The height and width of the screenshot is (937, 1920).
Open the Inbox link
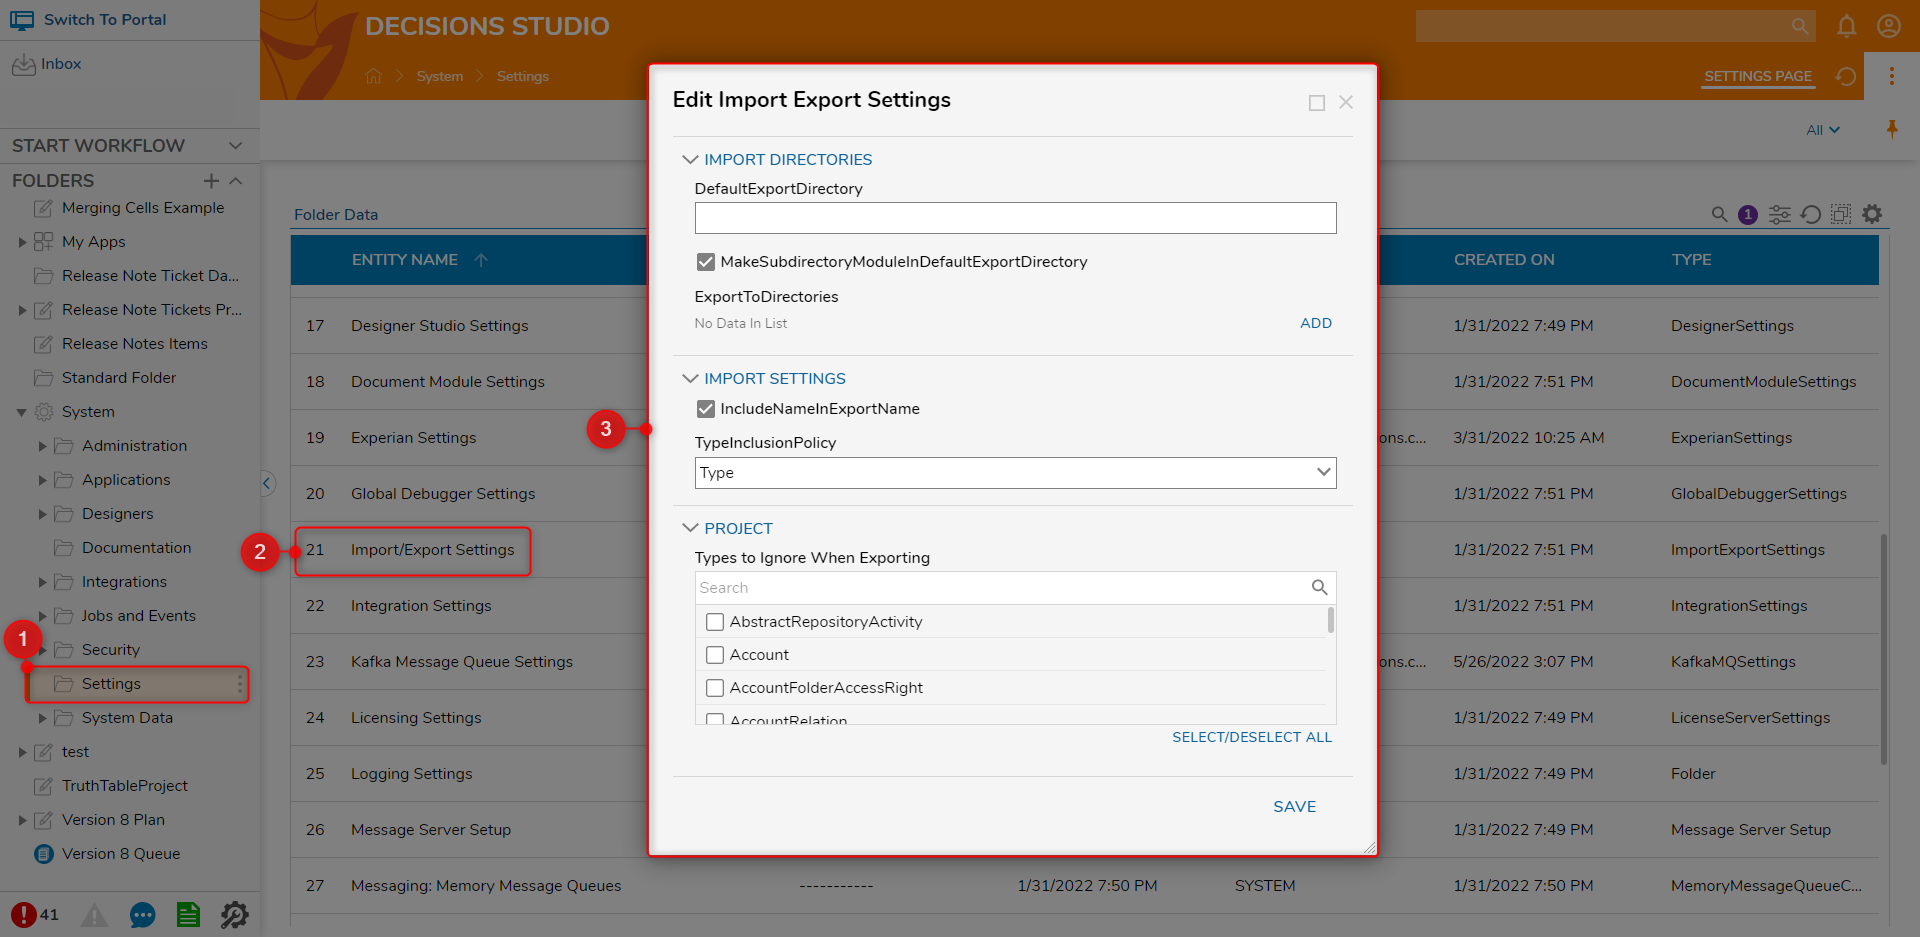[x=61, y=64]
